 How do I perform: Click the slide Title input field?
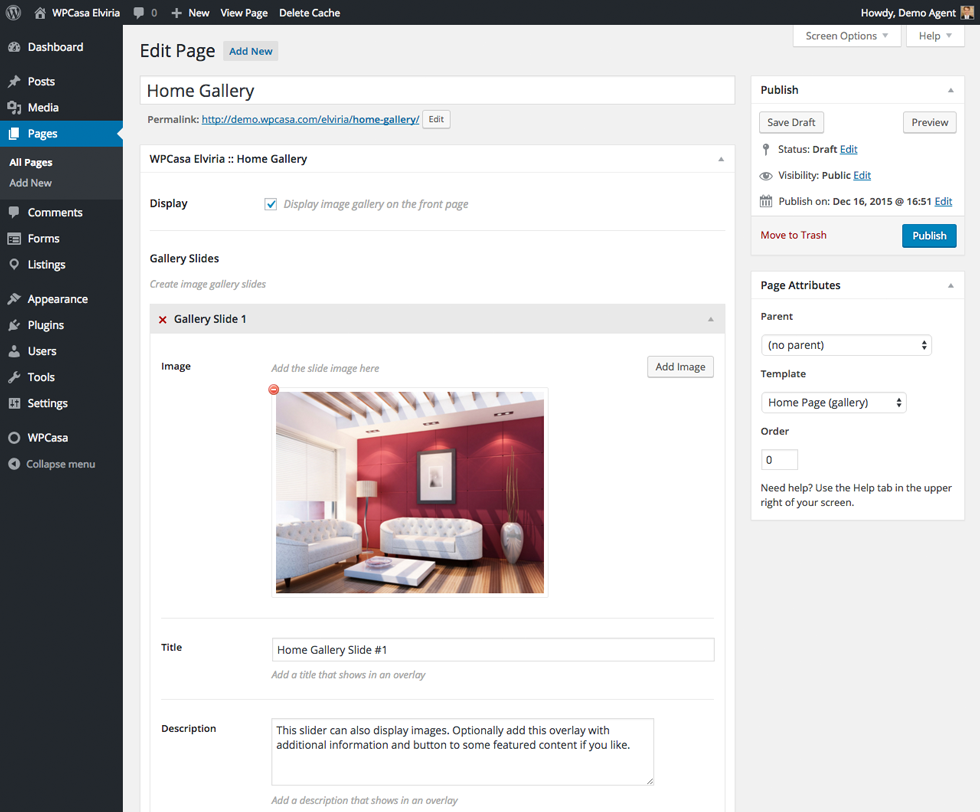click(x=493, y=650)
